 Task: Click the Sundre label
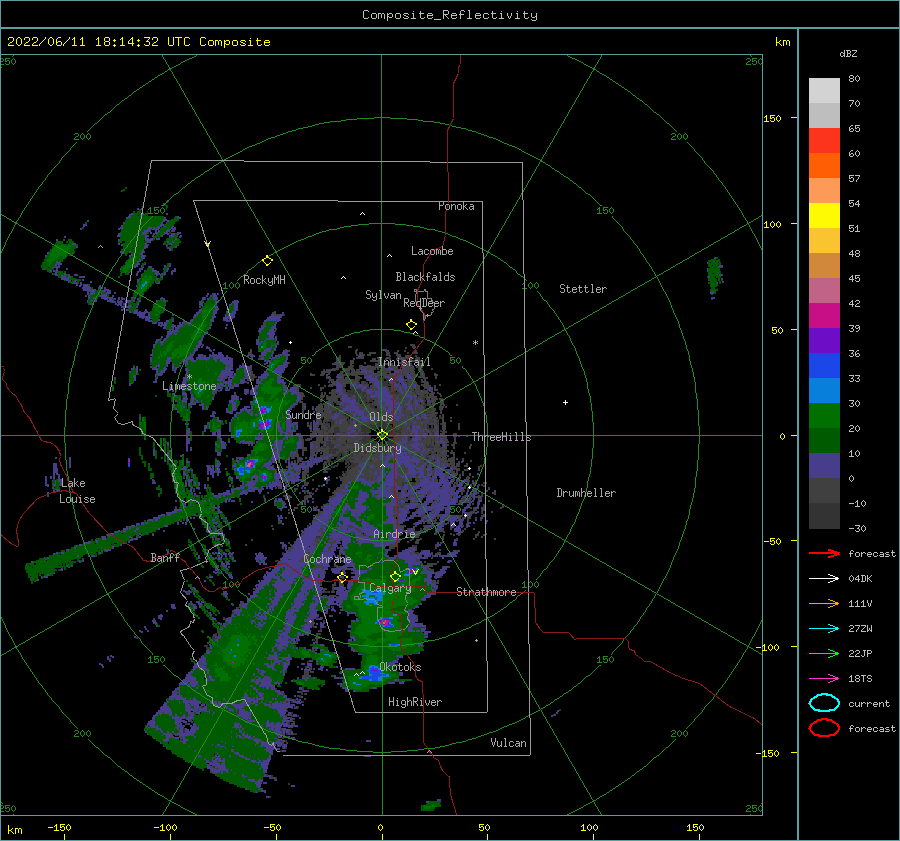(303, 414)
